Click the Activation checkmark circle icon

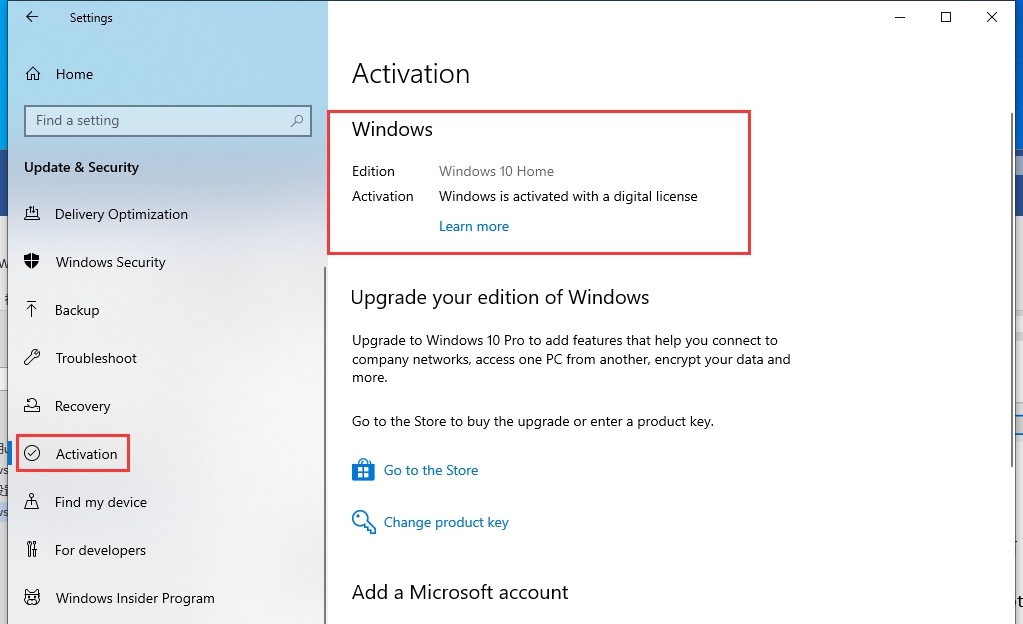click(x=32, y=454)
